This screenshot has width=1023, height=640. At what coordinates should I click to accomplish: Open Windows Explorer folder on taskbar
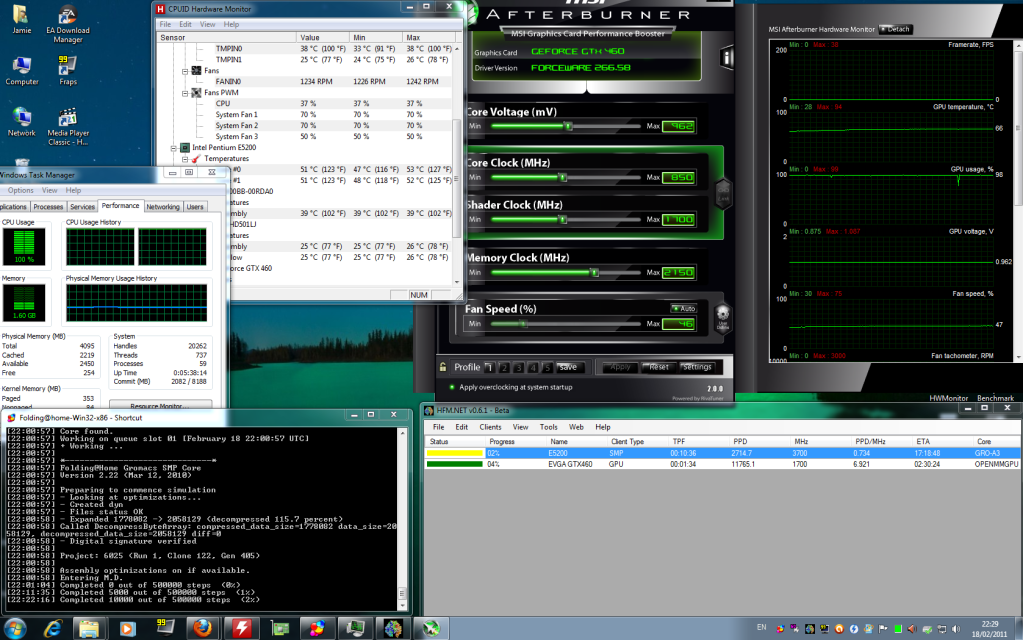click(x=89, y=628)
